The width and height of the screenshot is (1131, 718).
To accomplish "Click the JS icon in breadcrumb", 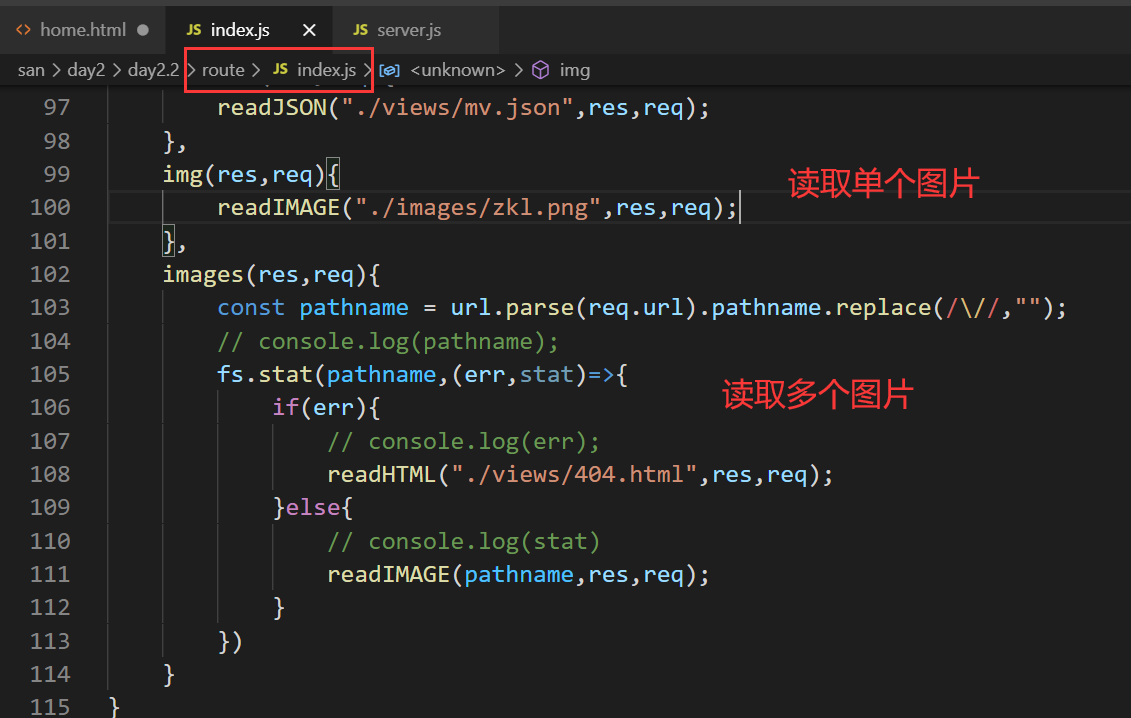I will coord(281,69).
